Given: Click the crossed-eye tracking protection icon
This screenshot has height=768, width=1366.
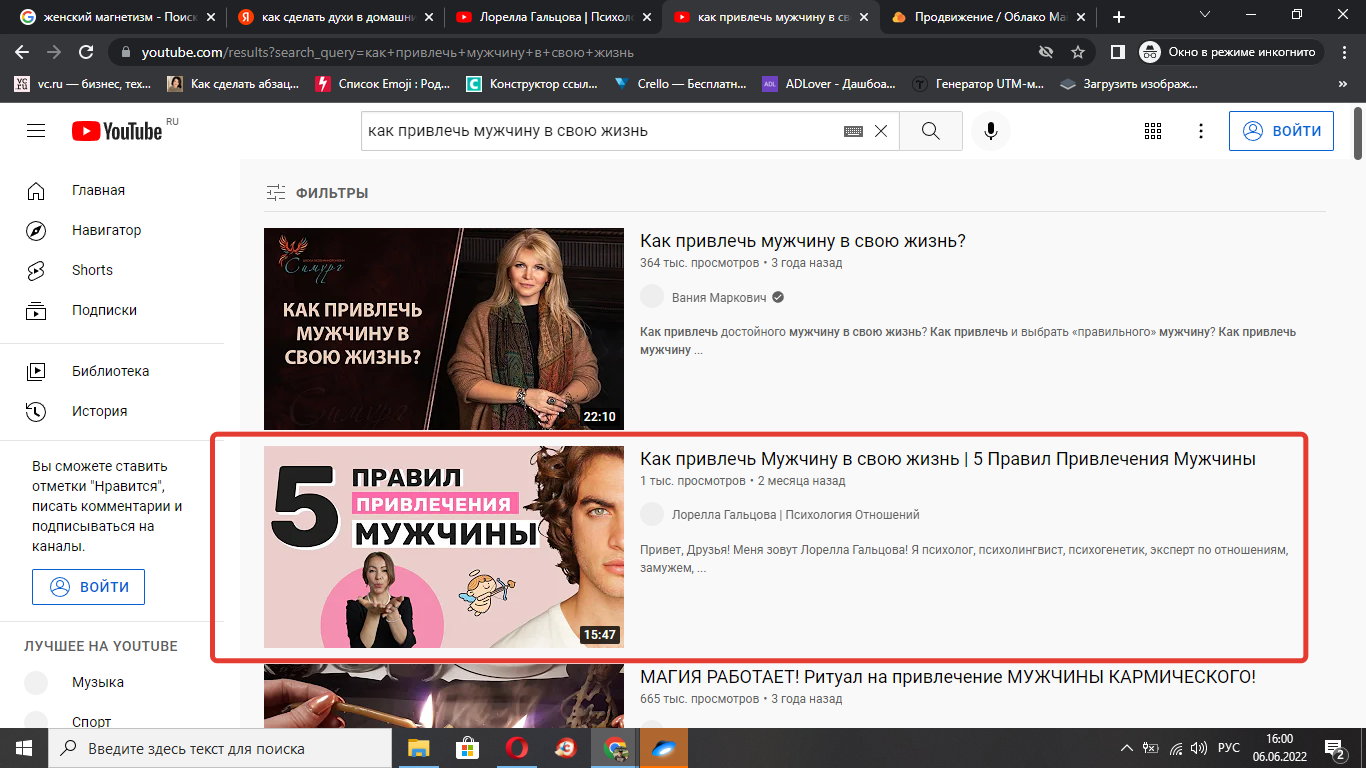Looking at the screenshot, I should pos(1046,52).
